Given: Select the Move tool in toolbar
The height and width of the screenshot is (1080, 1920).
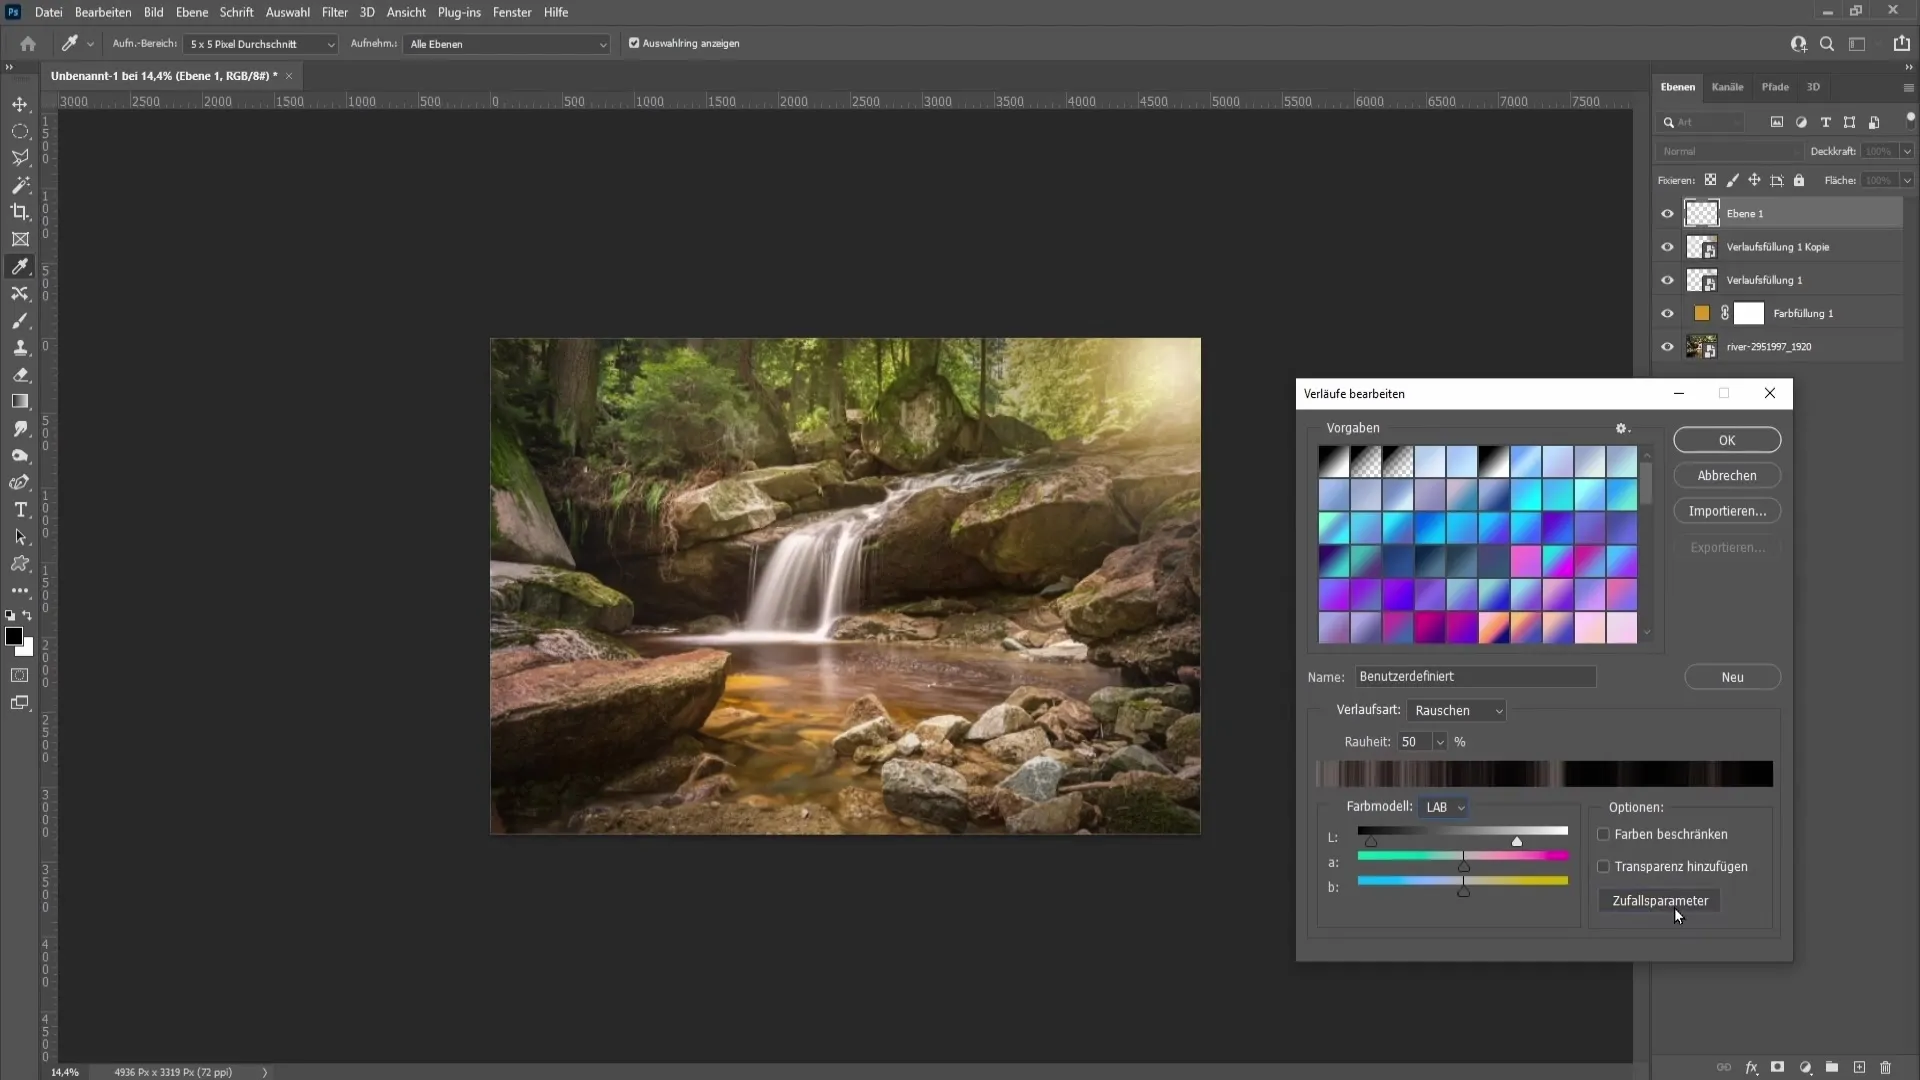Looking at the screenshot, I should click(20, 103).
